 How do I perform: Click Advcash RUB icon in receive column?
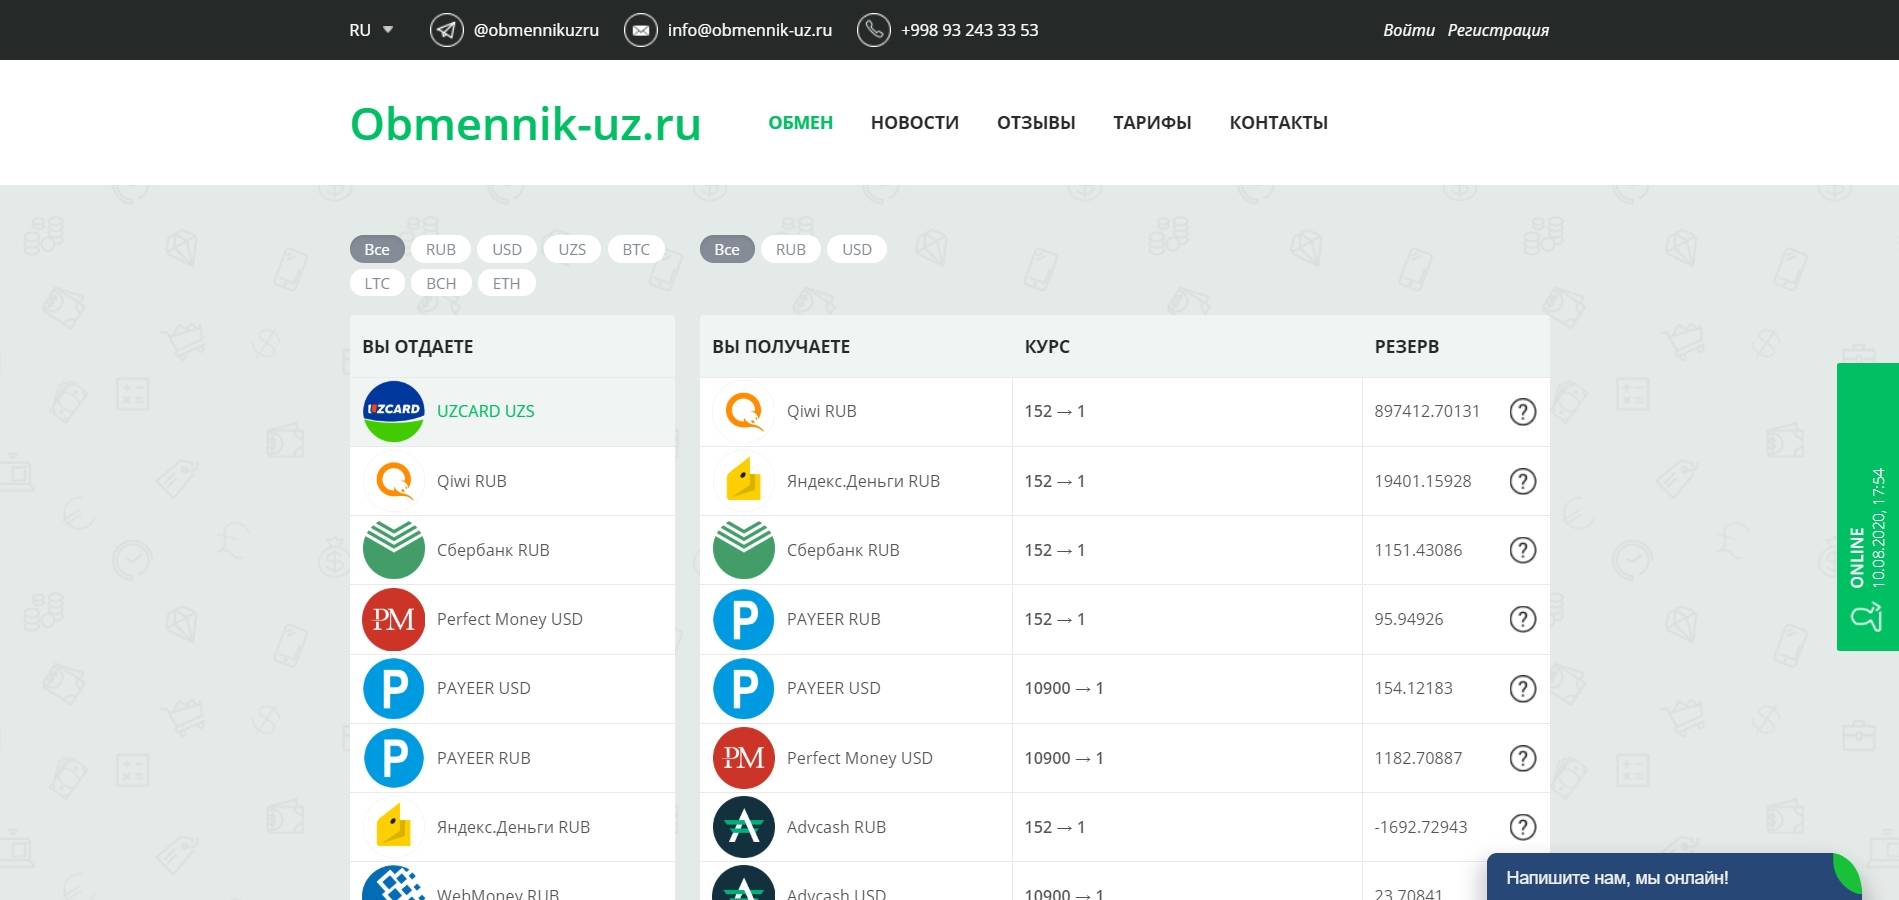pos(744,827)
